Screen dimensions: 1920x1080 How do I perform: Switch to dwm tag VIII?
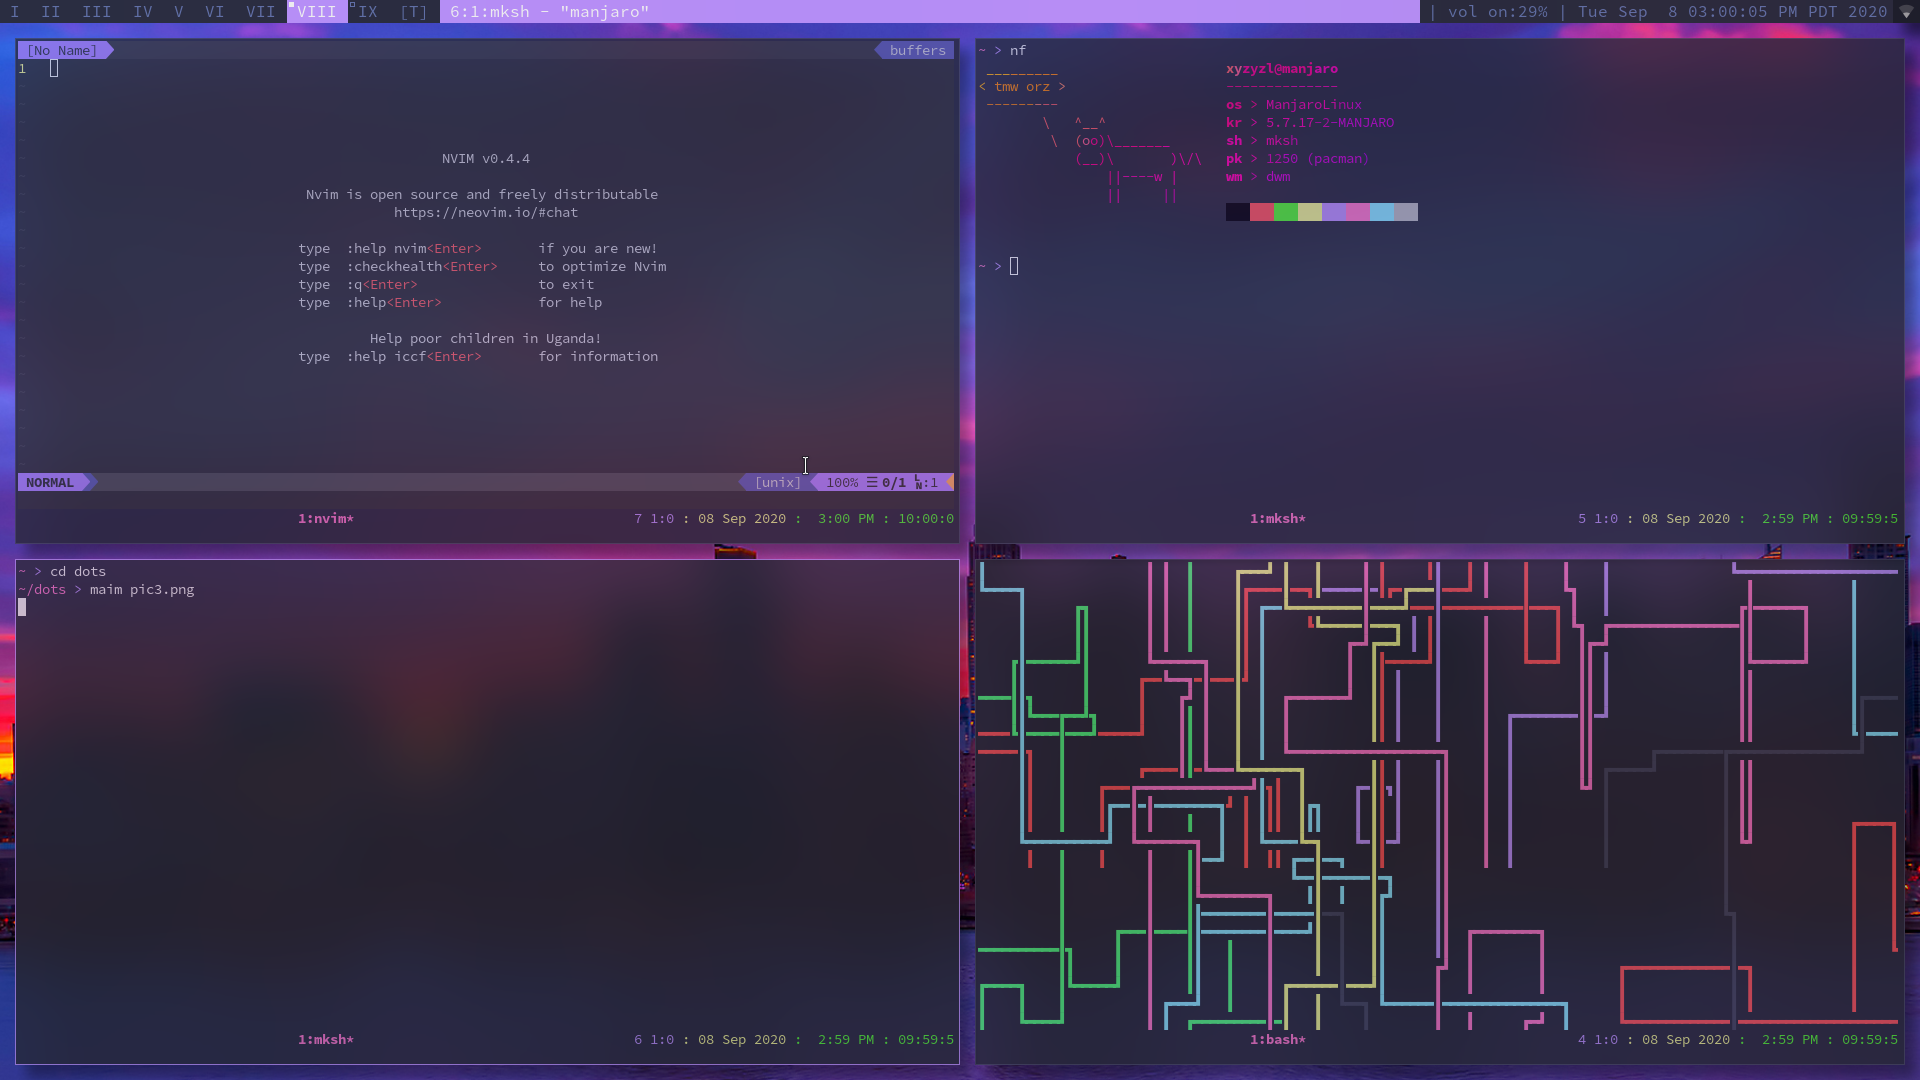click(x=316, y=12)
